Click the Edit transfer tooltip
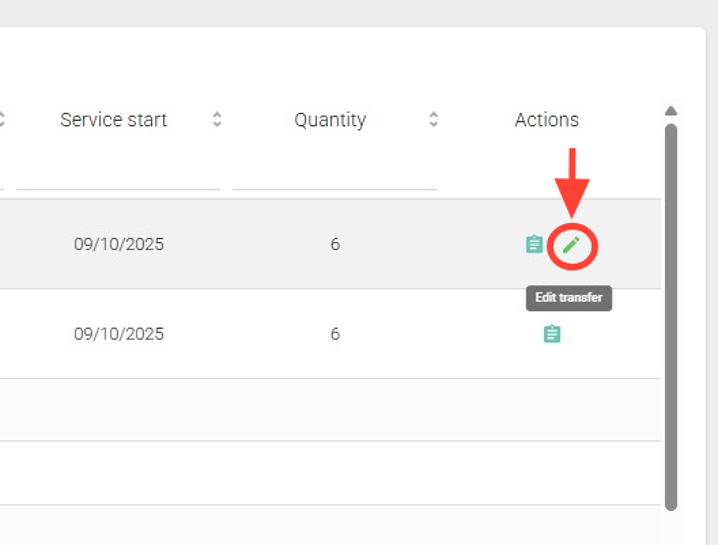The width and height of the screenshot is (718, 545). (x=569, y=298)
